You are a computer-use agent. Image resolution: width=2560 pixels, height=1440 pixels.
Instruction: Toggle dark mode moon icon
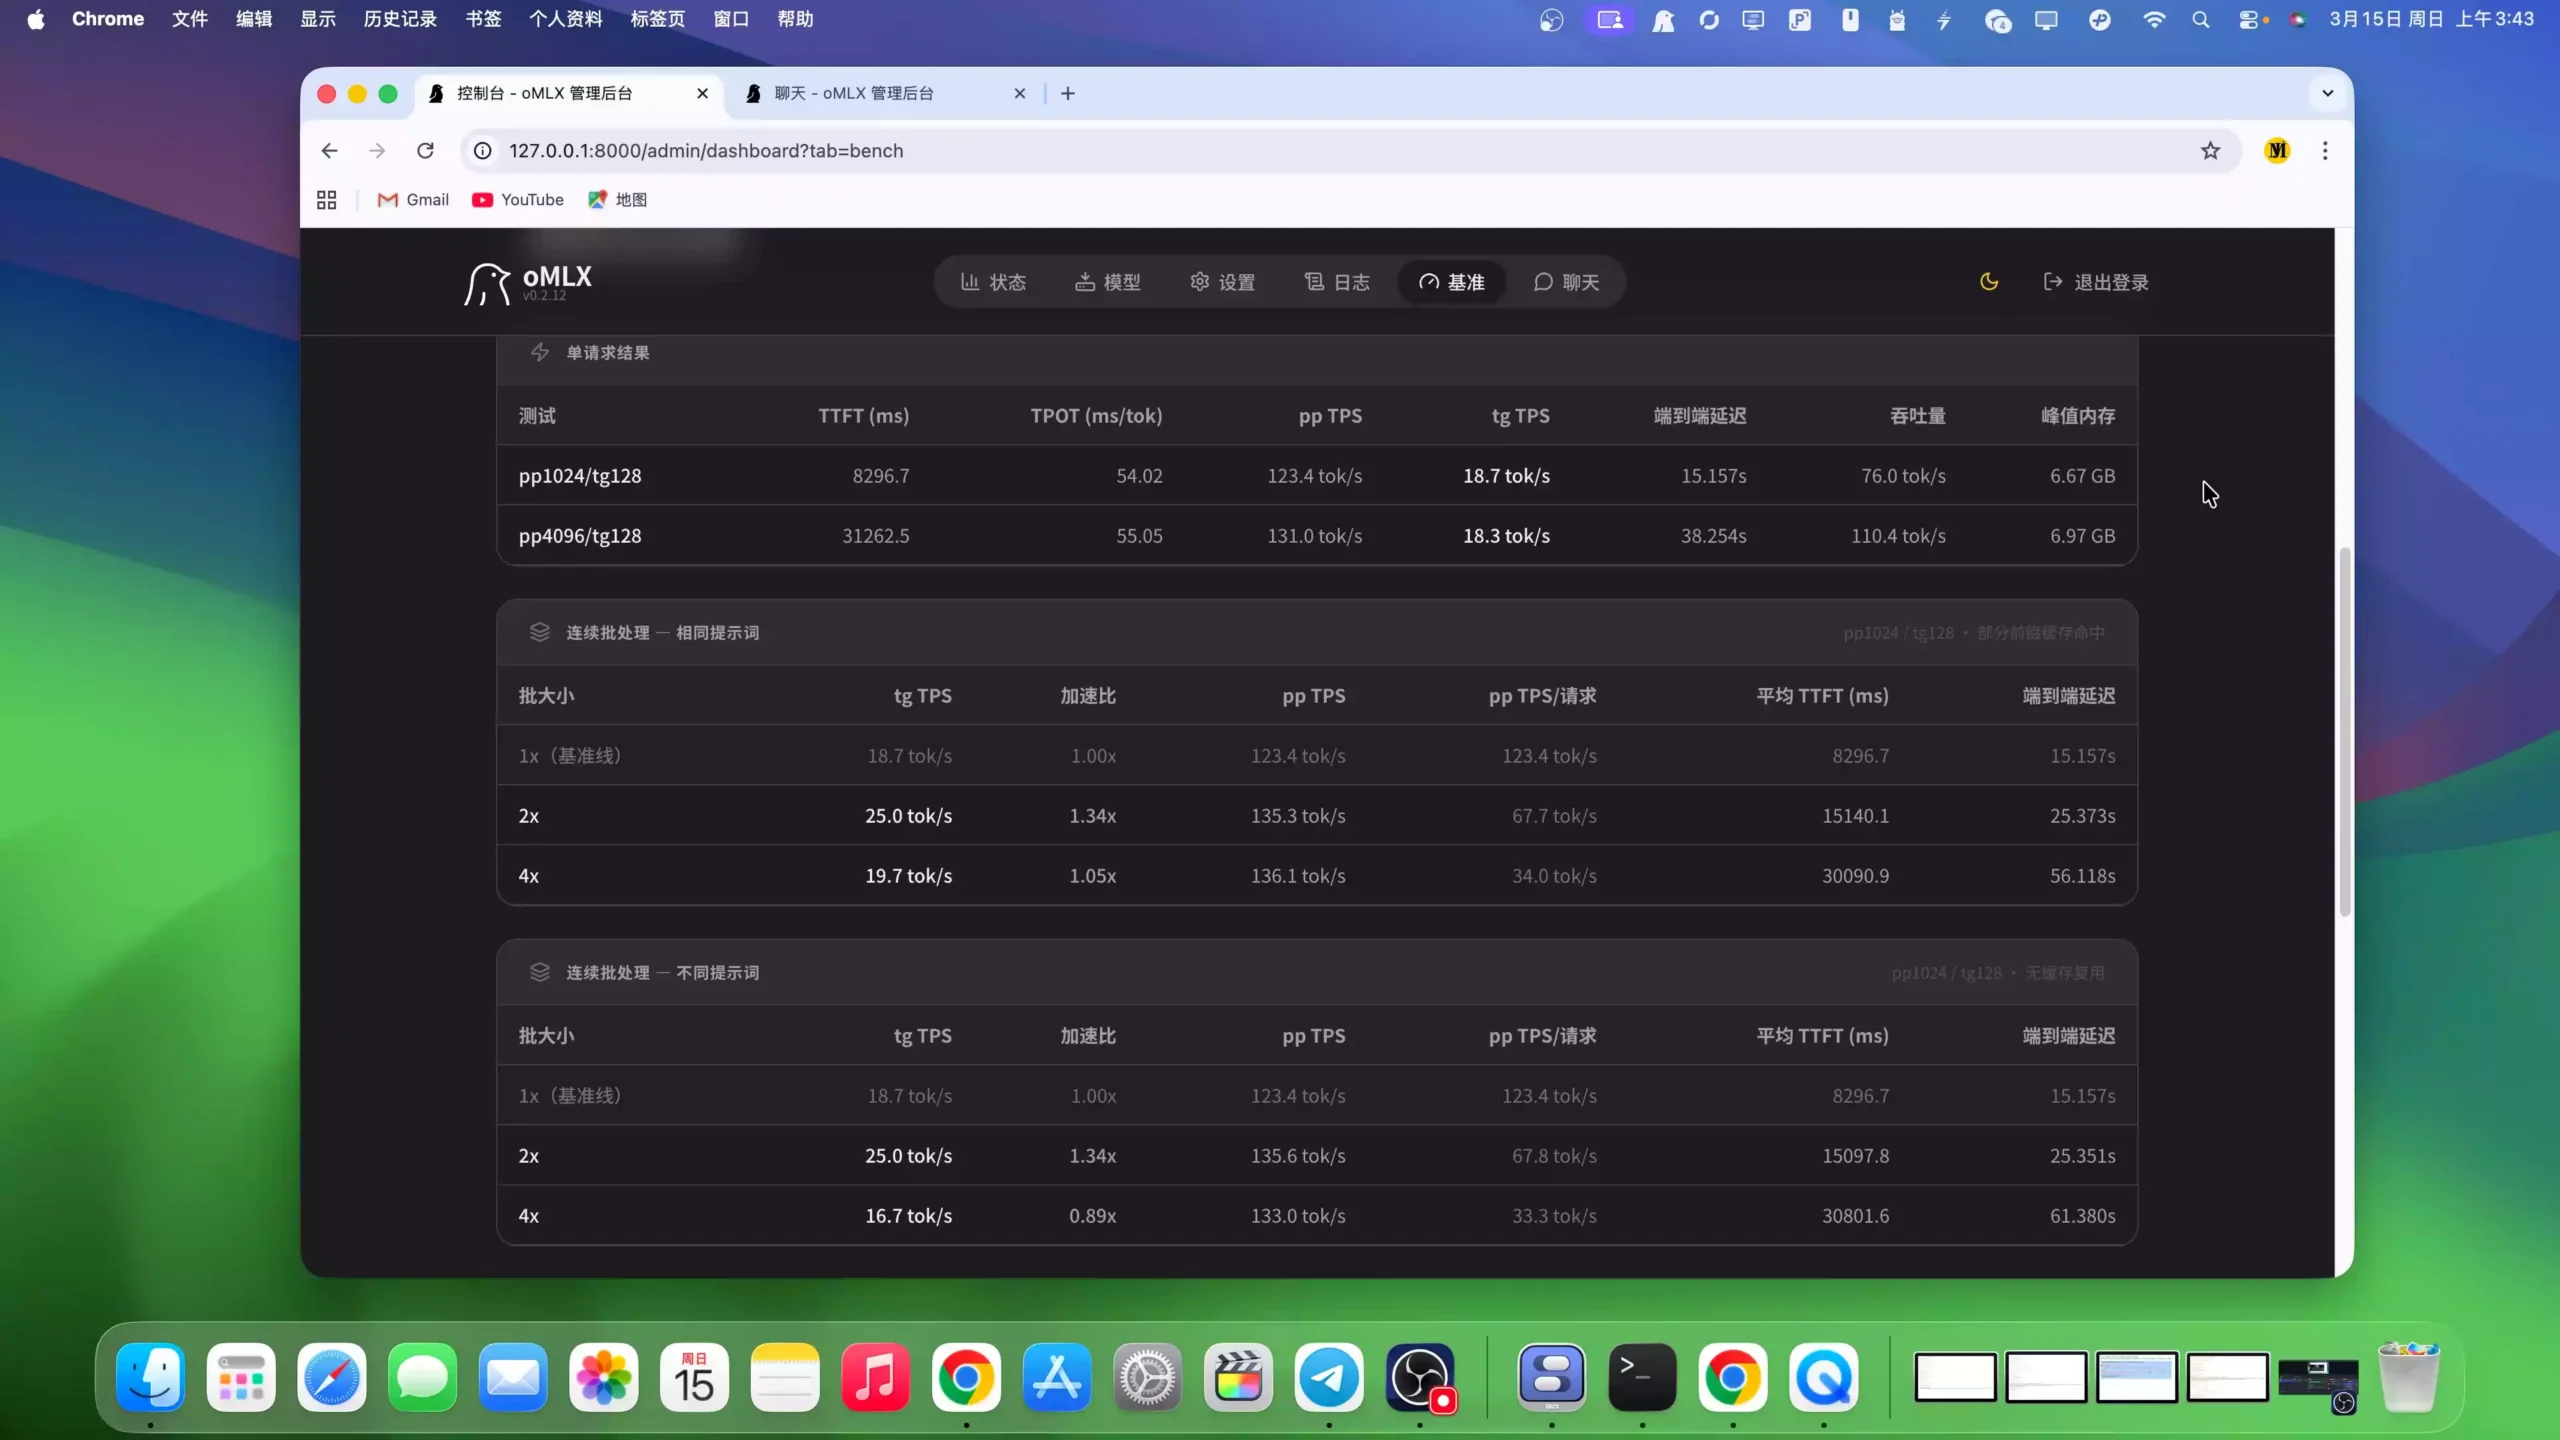(1988, 282)
